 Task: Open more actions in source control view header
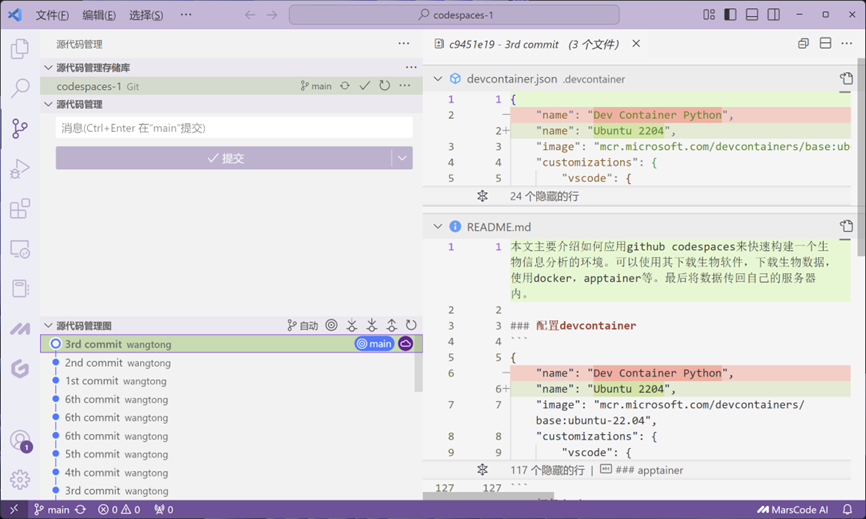click(404, 44)
